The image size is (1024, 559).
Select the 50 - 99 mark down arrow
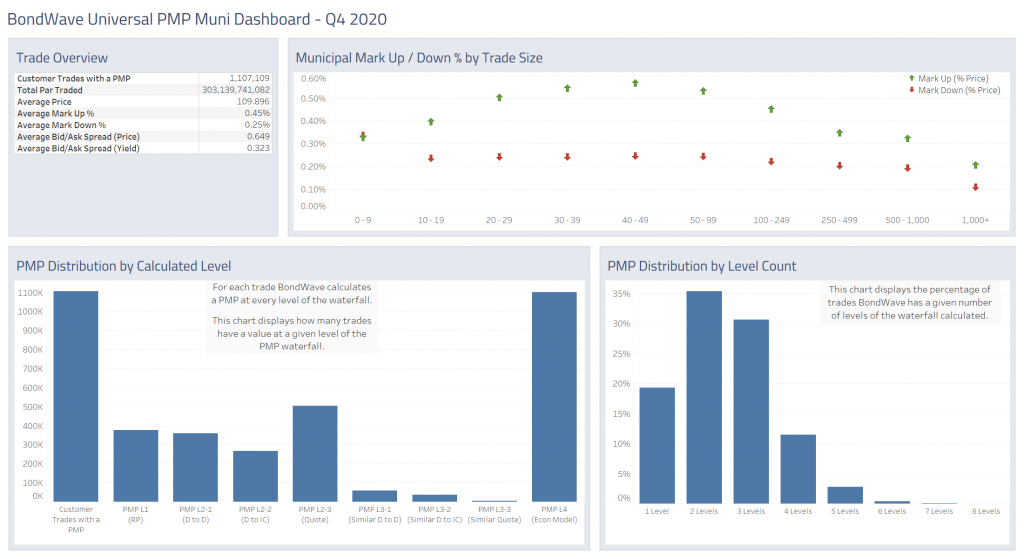pyautogui.click(x=703, y=157)
